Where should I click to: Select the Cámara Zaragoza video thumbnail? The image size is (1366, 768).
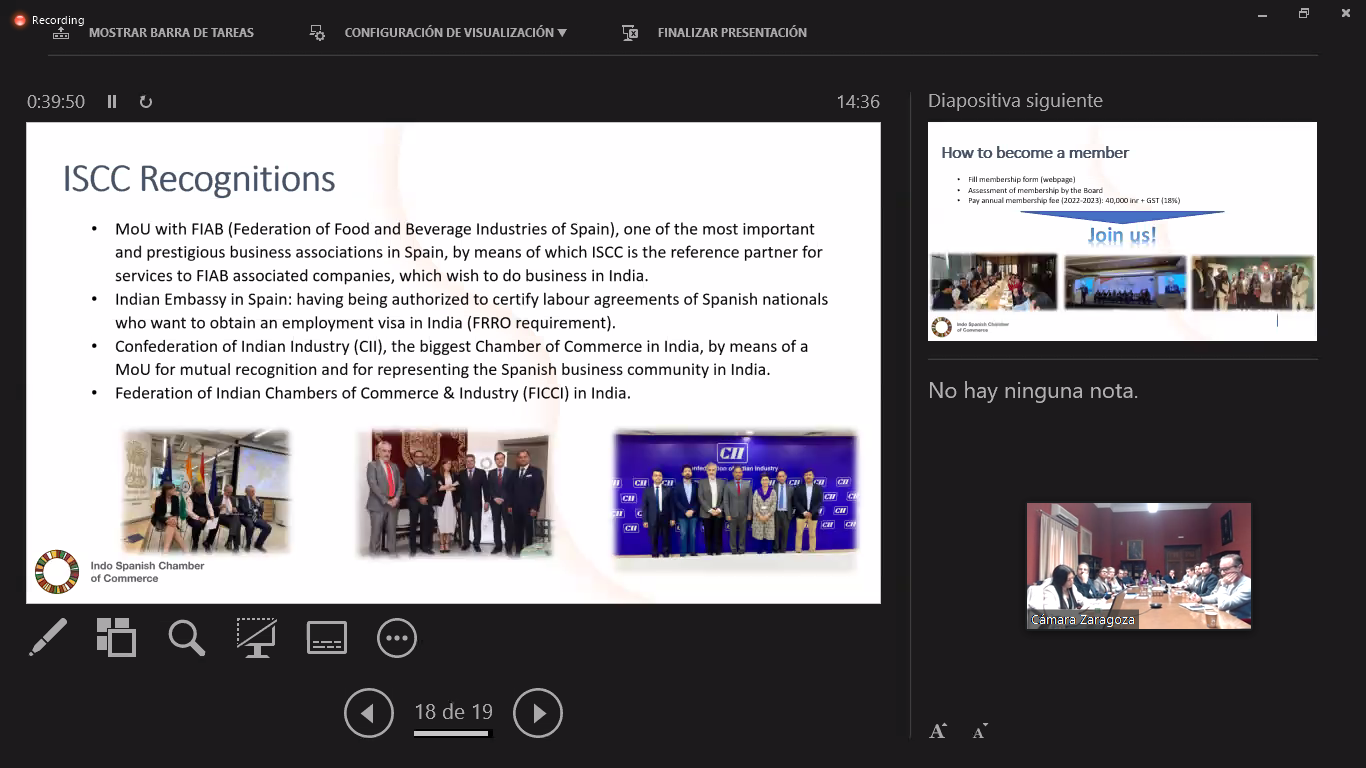tap(1138, 566)
